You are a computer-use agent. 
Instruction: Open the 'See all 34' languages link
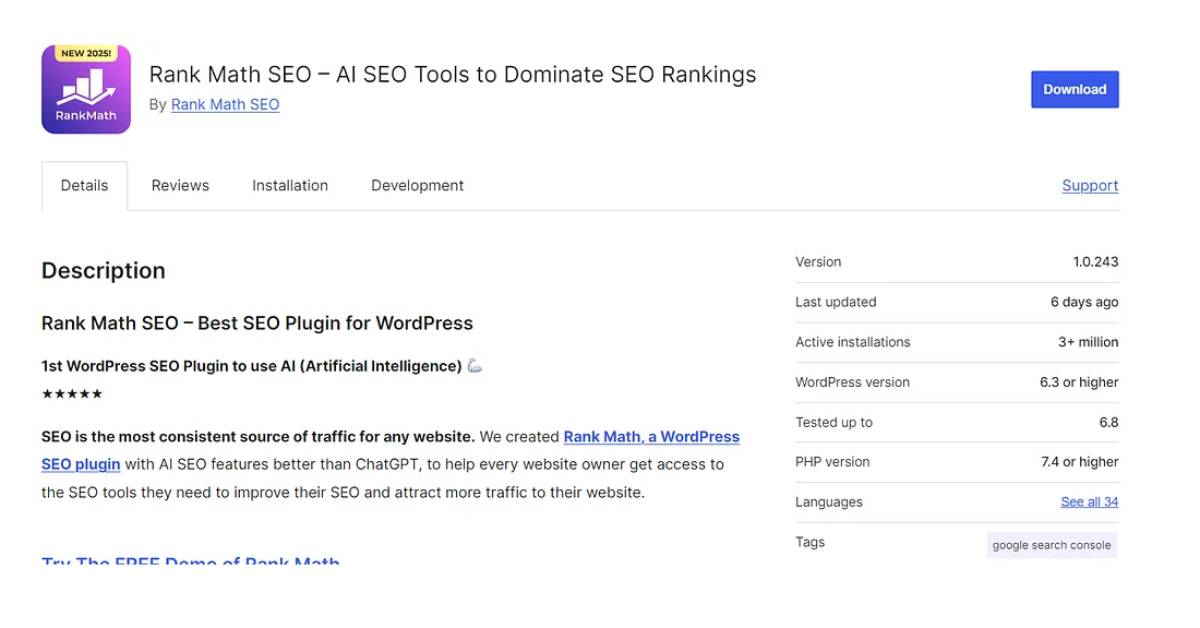[x=1089, y=502]
